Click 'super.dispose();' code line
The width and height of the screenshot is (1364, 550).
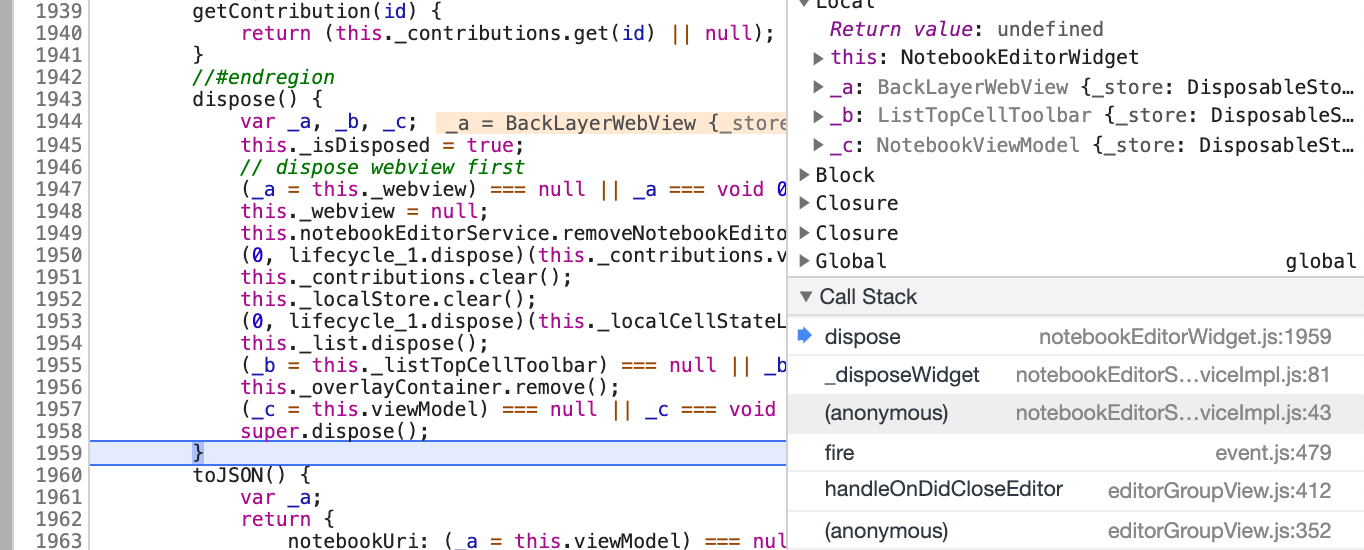pyautogui.click(x=334, y=431)
